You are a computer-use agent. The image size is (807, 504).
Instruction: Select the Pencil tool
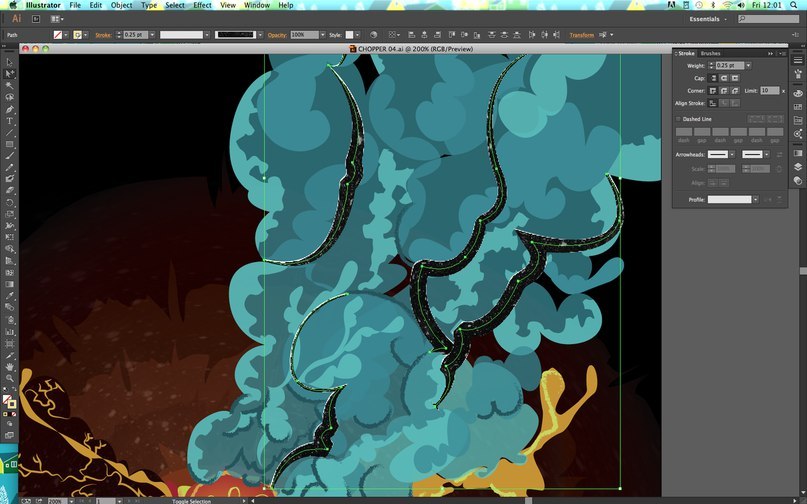coord(9,168)
